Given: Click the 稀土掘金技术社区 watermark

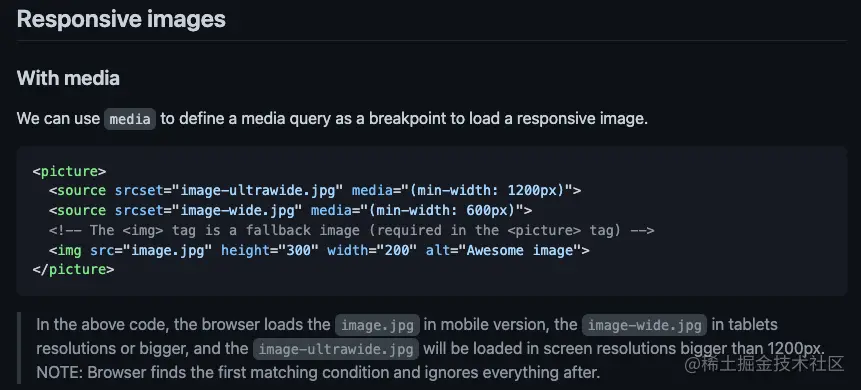Looking at the screenshot, I should (764, 364).
